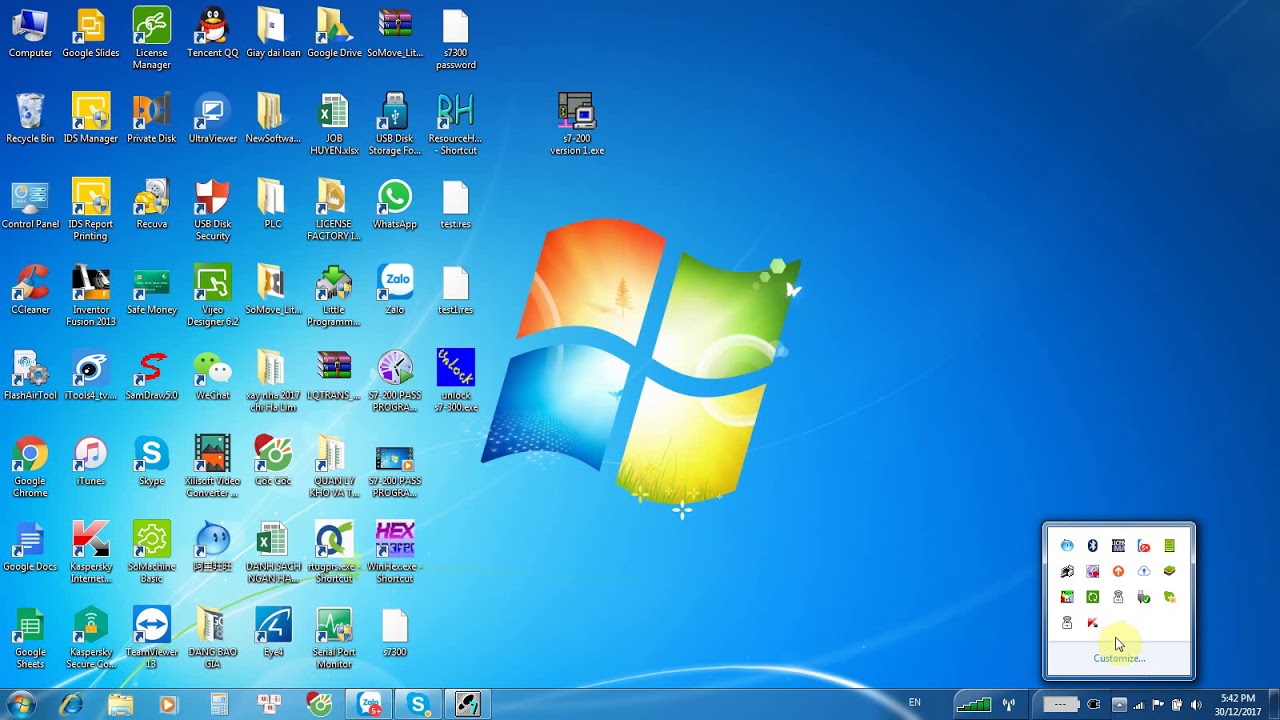Select the iTunes desktop icon
Screen dimensions: 1280x720
pyautogui.click(x=90, y=461)
